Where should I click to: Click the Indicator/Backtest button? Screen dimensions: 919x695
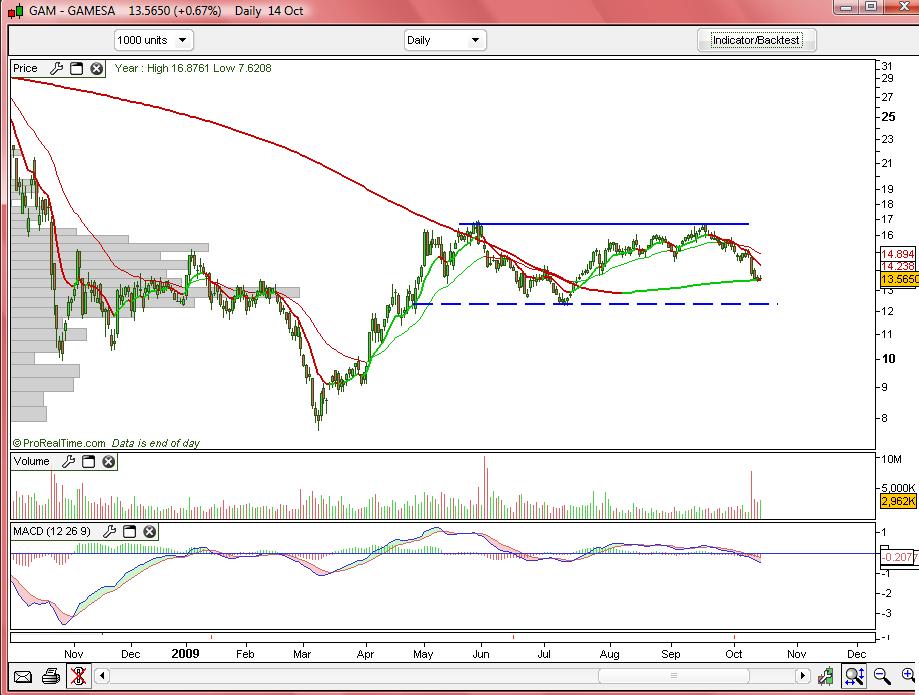click(x=756, y=40)
